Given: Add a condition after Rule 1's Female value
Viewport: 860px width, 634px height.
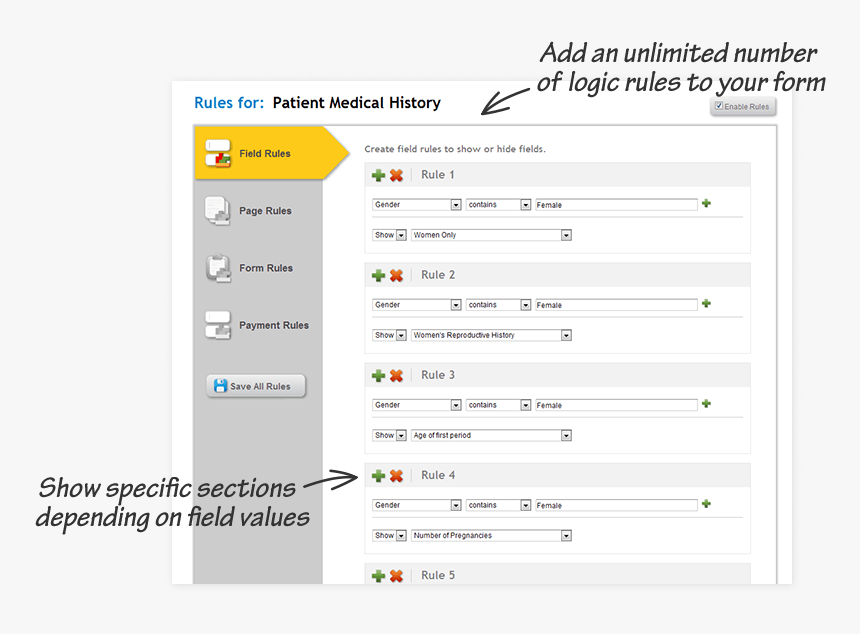Looking at the screenshot, I should [706, 204].
